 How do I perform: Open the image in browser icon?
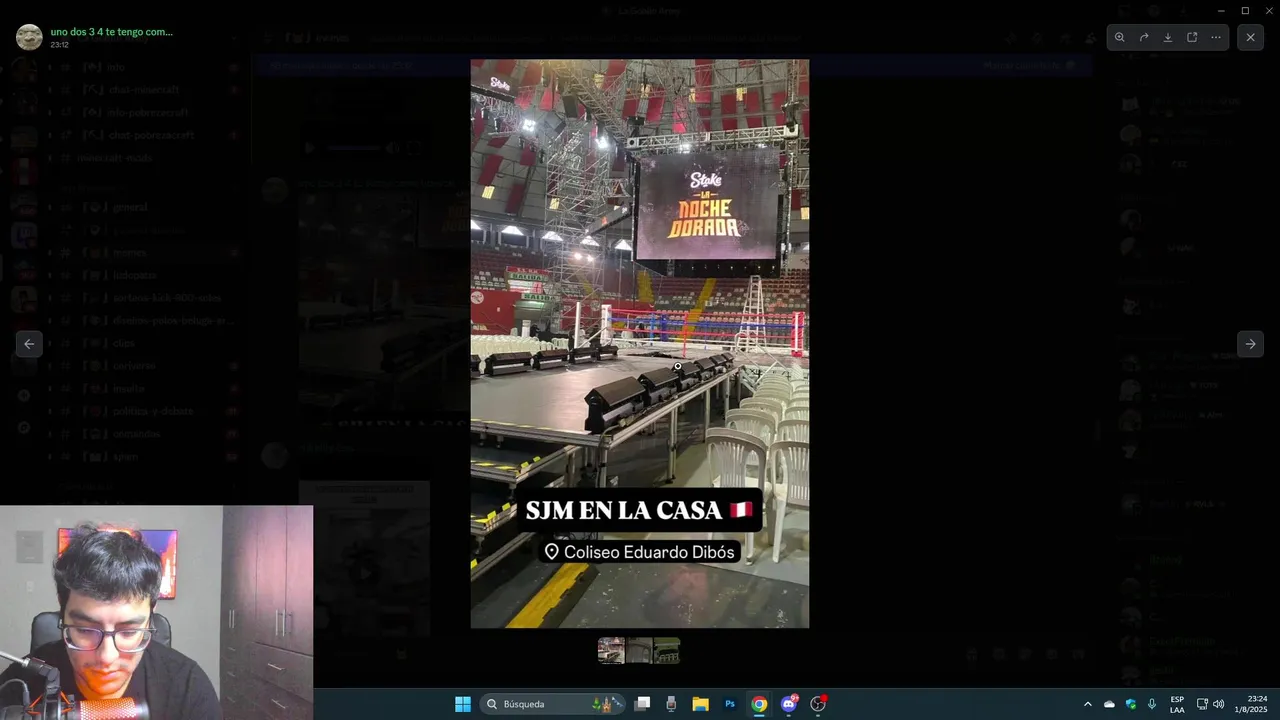[x=1192, y=37]
